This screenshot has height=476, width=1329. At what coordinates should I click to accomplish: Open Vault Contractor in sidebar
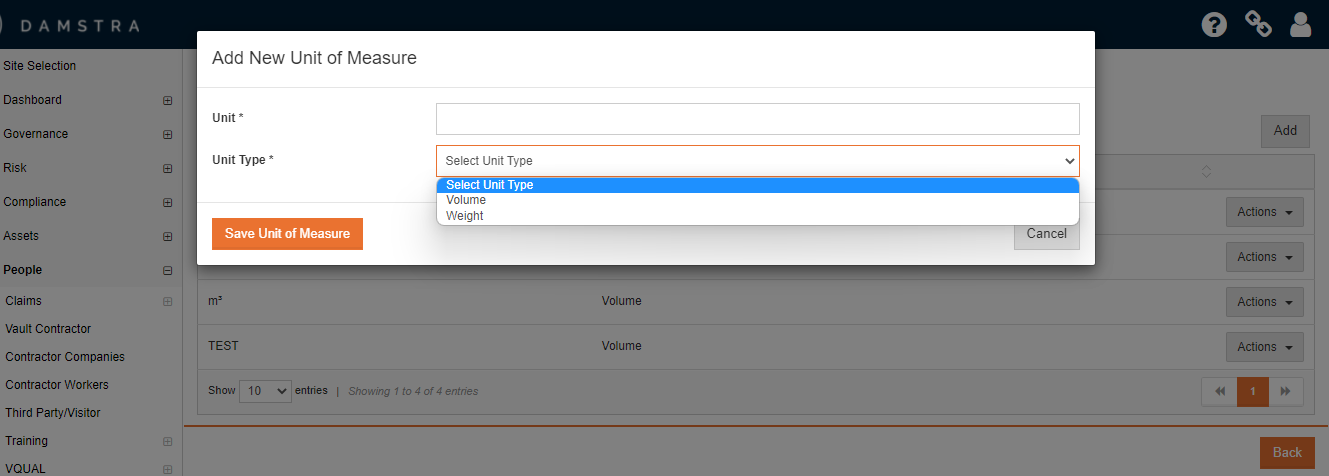[48, 329]
